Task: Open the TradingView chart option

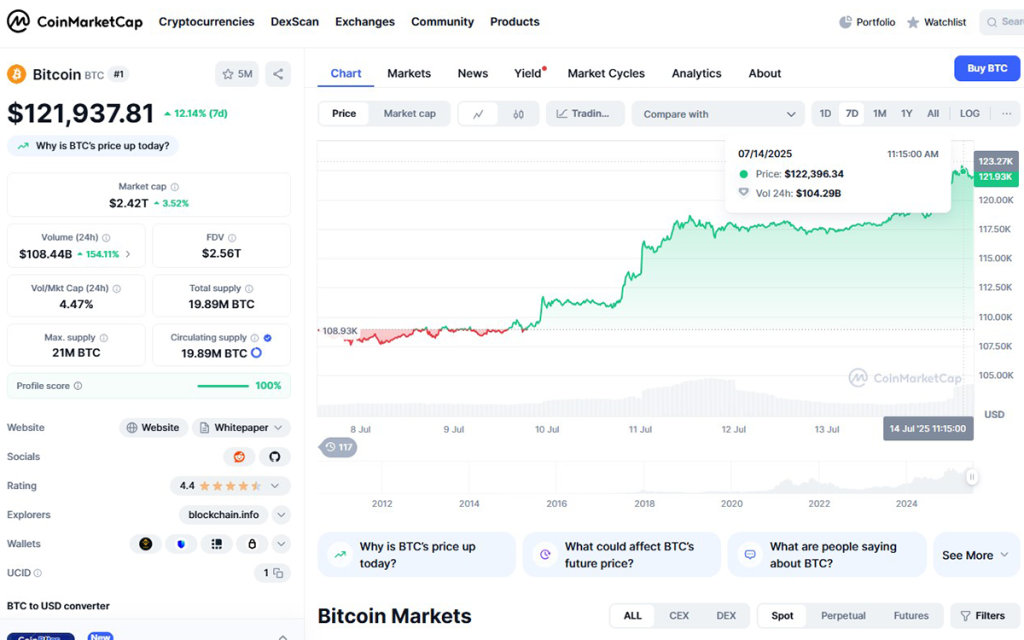Action: point(584,114)
